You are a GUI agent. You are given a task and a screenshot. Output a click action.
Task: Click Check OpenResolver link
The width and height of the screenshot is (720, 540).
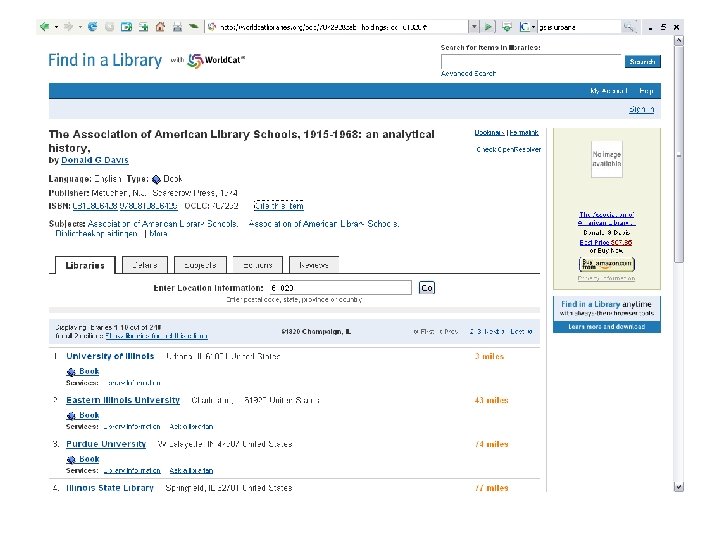click(509, 150)
